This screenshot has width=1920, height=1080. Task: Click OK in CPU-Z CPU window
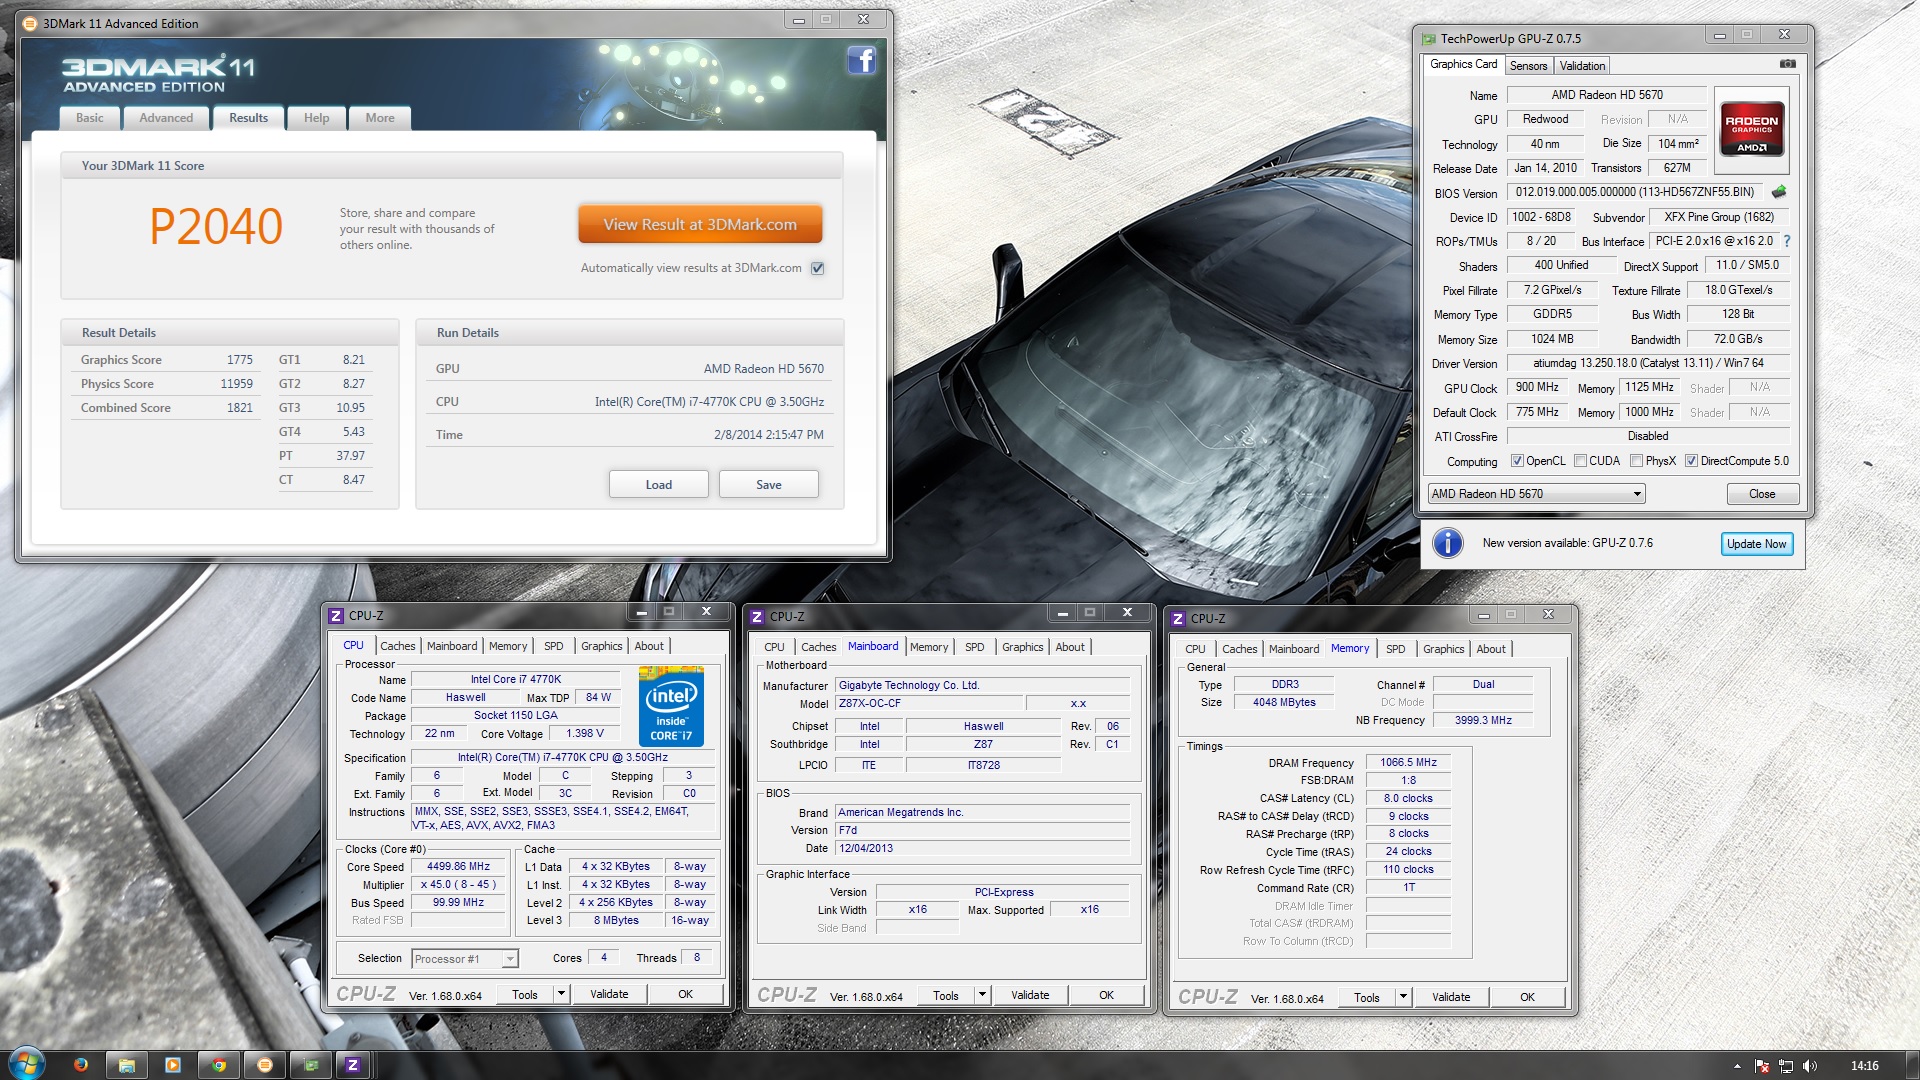point(685,994)
